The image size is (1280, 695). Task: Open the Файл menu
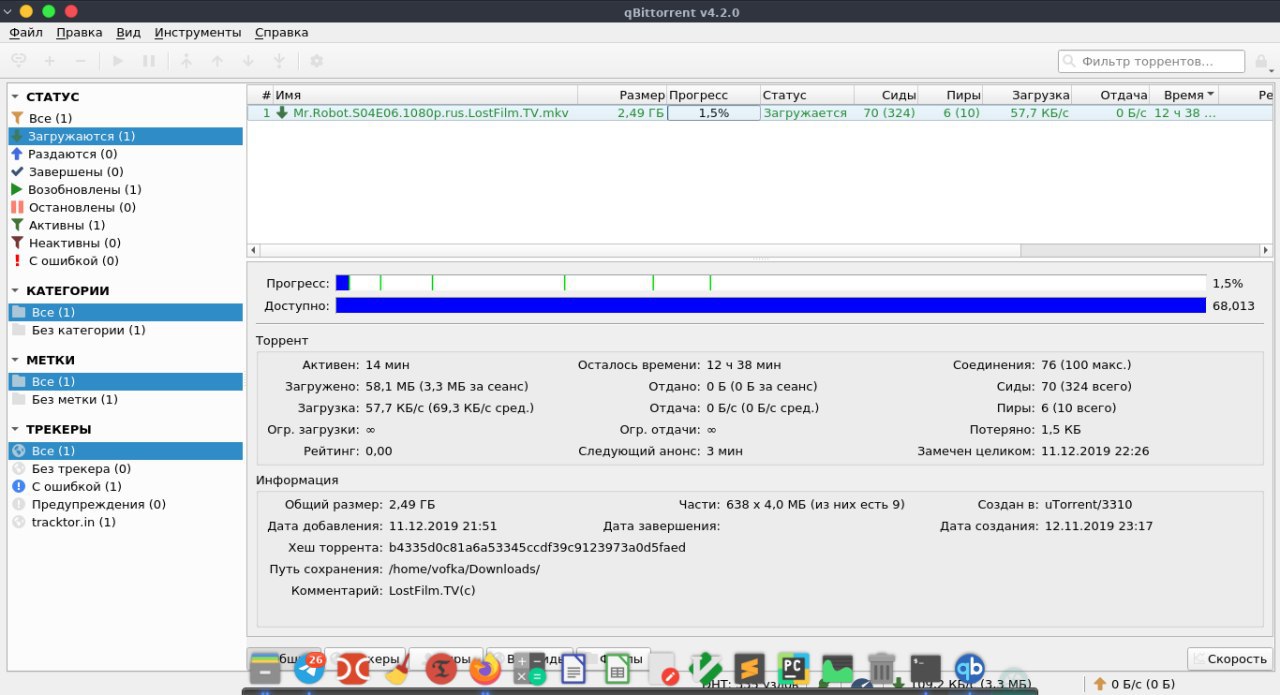[26, 32]
